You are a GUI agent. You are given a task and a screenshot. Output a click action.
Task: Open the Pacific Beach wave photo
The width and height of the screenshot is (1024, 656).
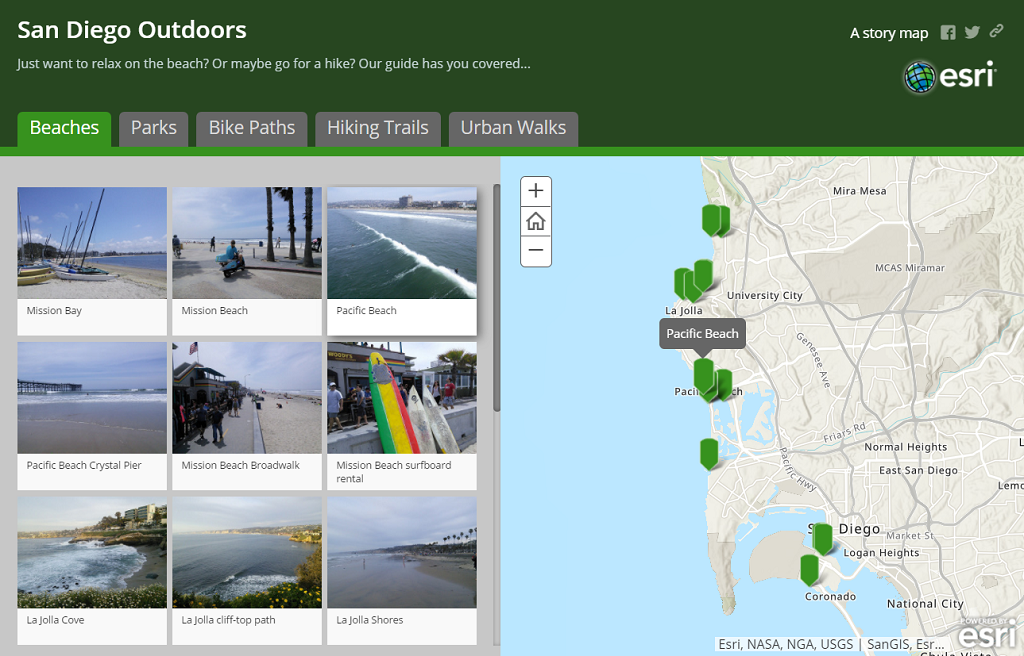(402, 243)
